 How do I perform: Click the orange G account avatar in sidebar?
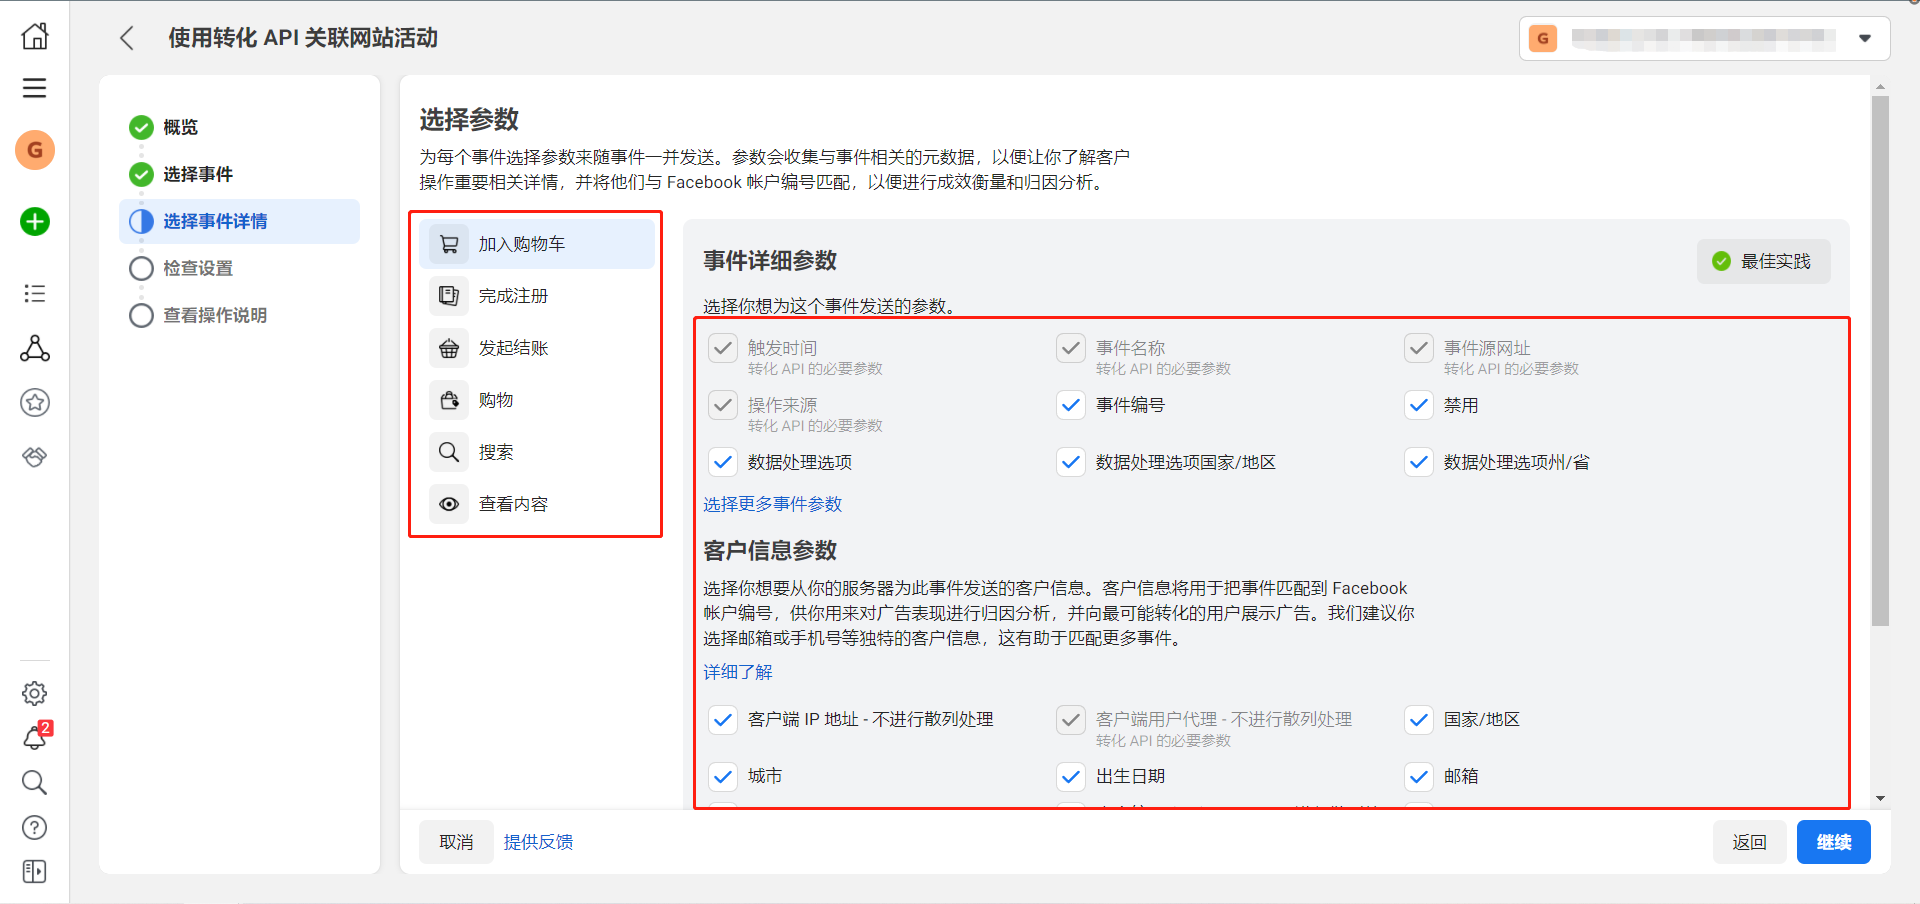pos(35,150)
